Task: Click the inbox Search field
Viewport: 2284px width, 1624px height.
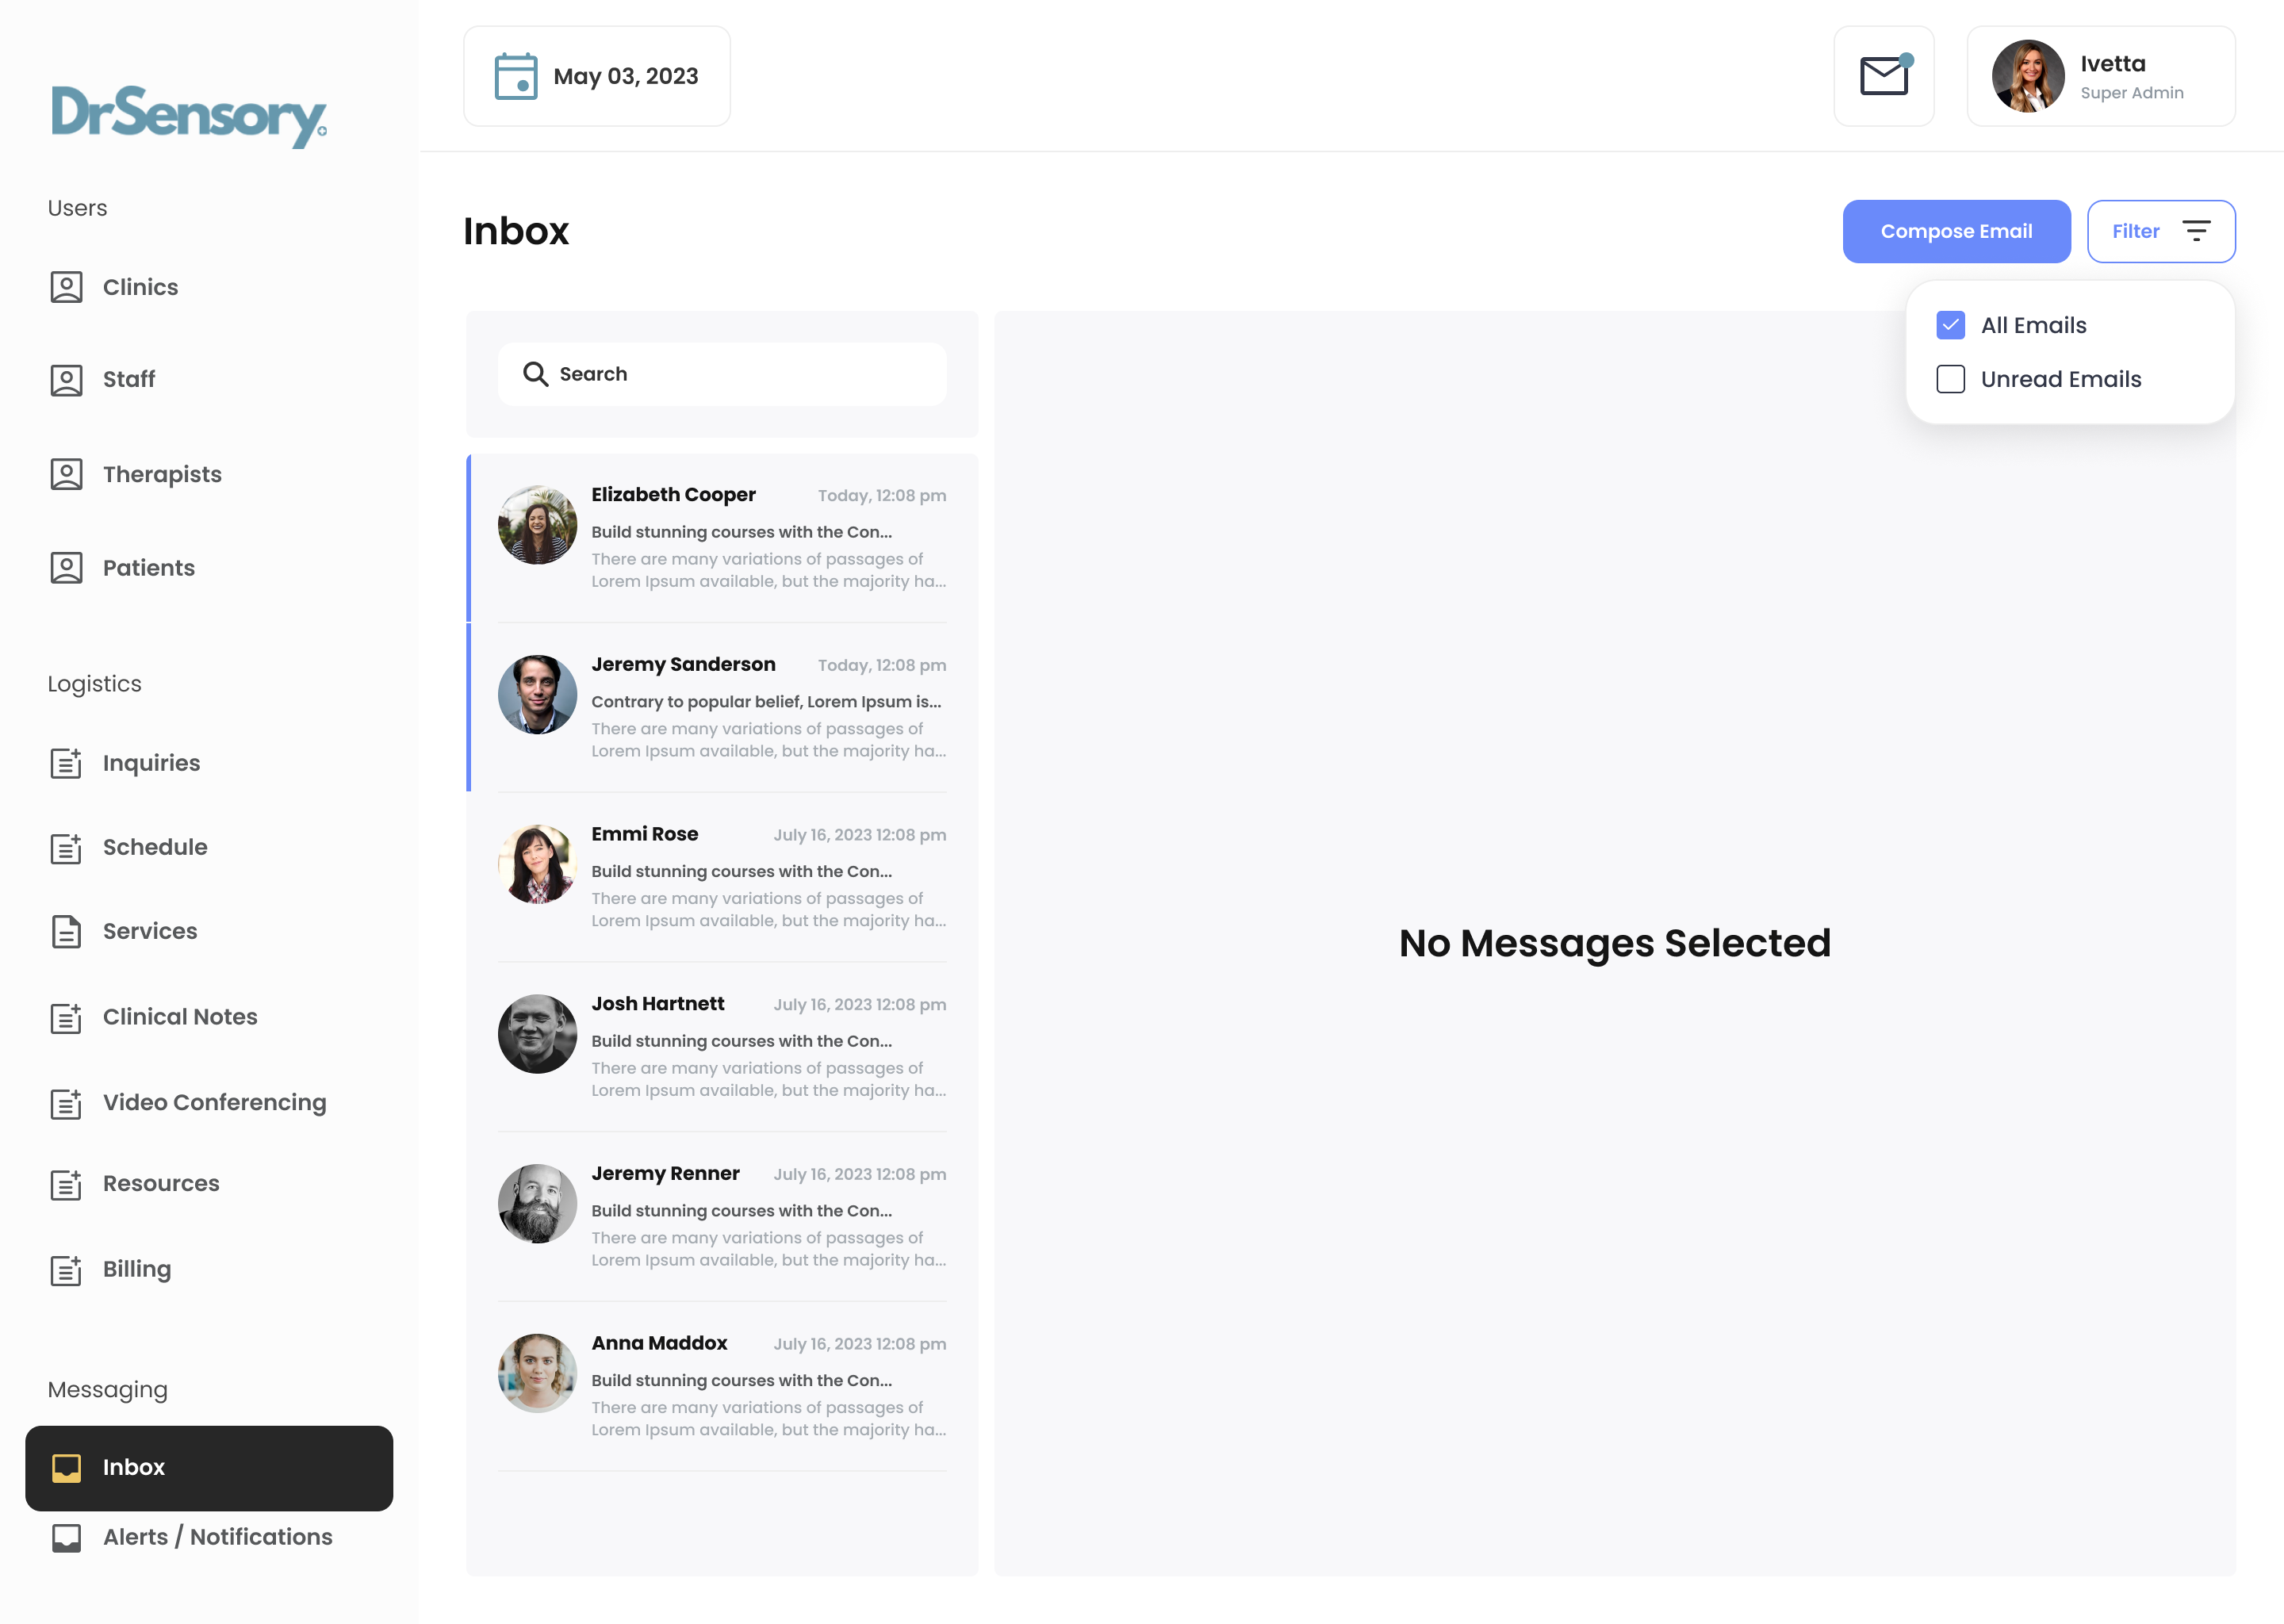Action: point(722,374)
